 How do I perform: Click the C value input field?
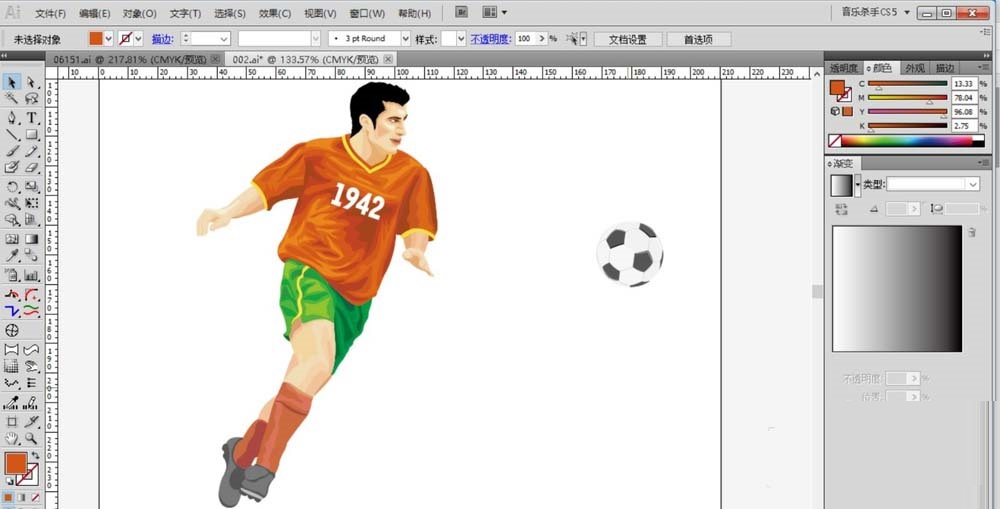tap(965, 84)
